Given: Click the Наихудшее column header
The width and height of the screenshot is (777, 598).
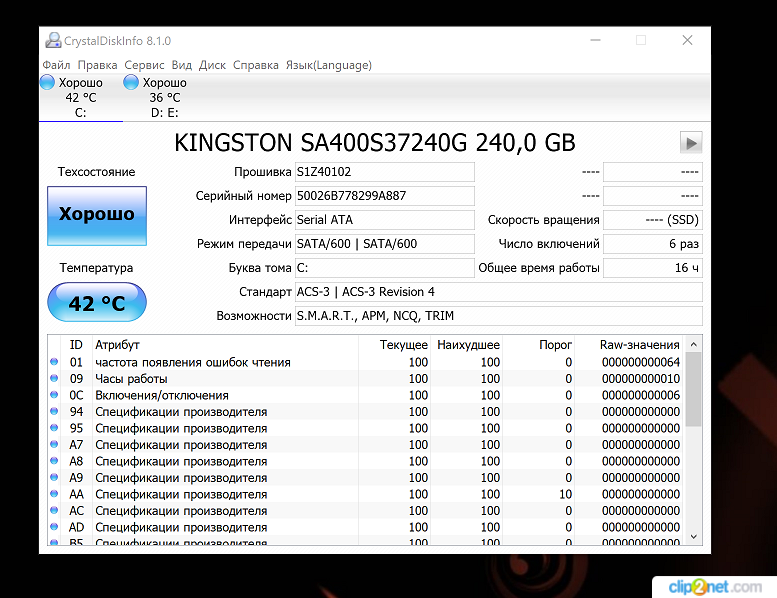Looking at the screenshot, I should click(x=467, y=344).
